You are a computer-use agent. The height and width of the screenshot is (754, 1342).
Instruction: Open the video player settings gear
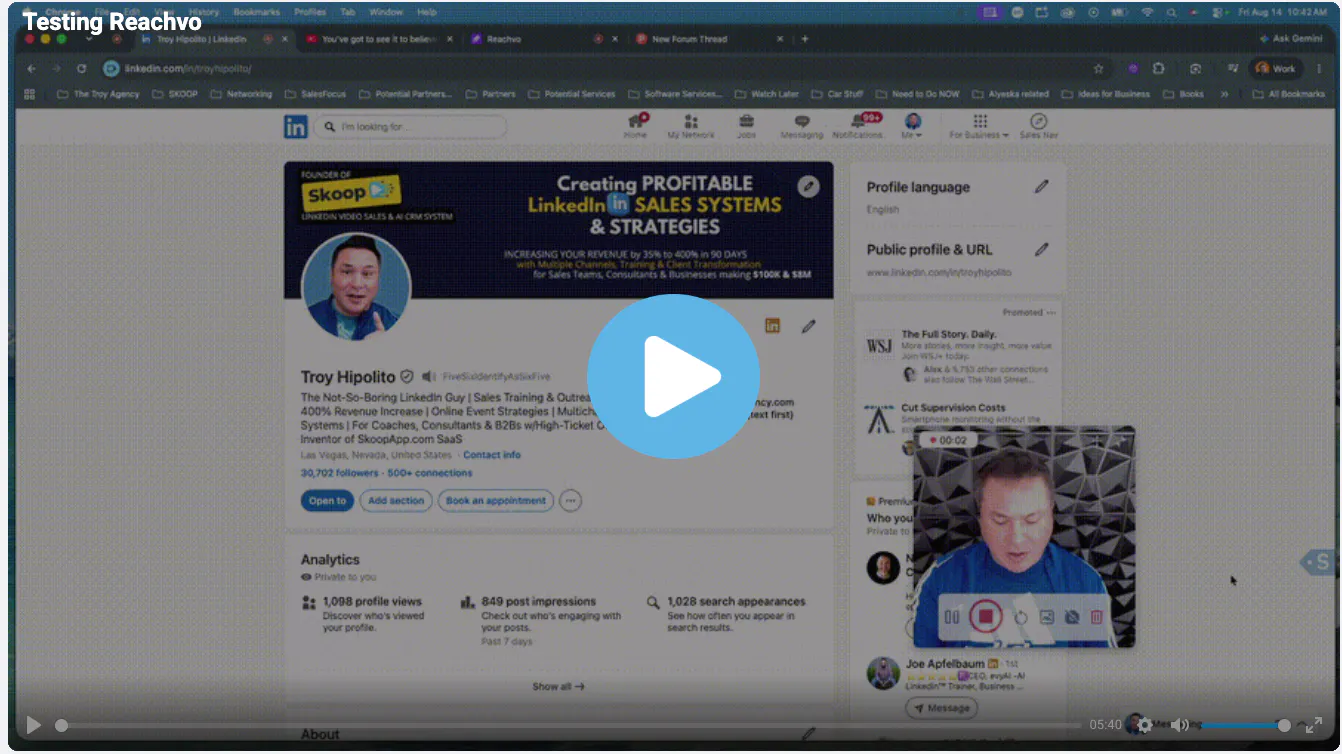coord(1145,725)
